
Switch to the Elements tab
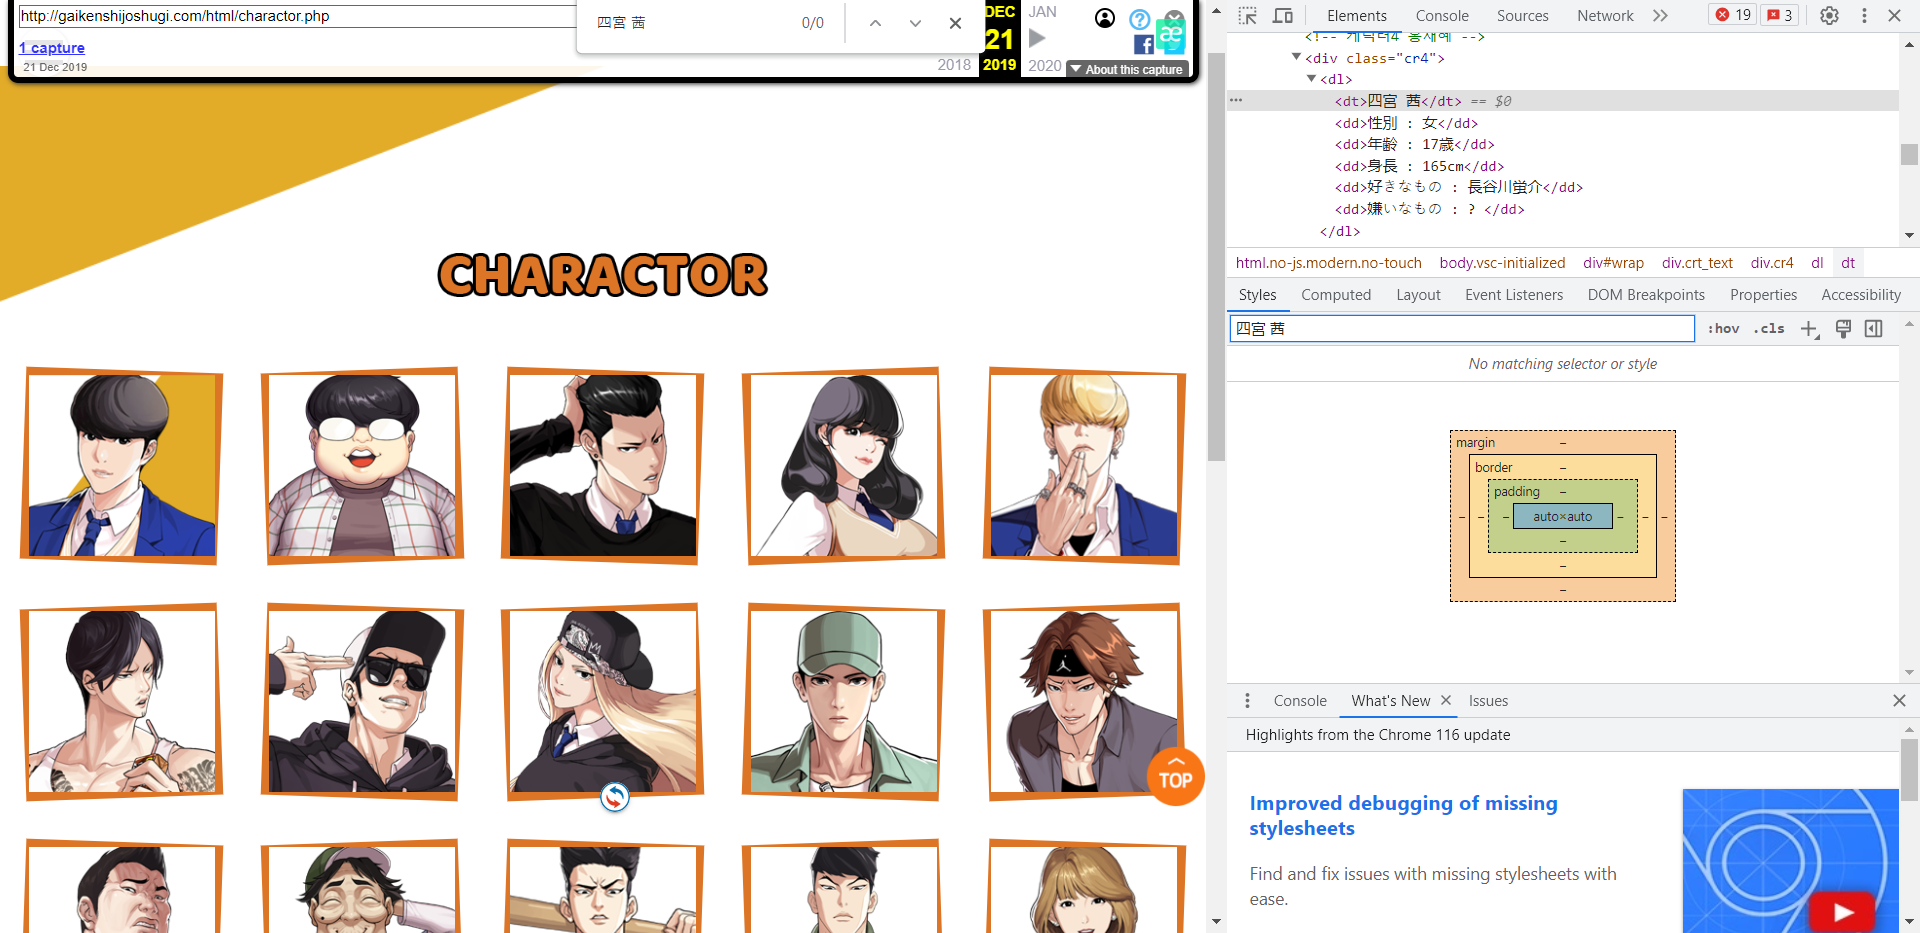click(x=1357, y=15)
